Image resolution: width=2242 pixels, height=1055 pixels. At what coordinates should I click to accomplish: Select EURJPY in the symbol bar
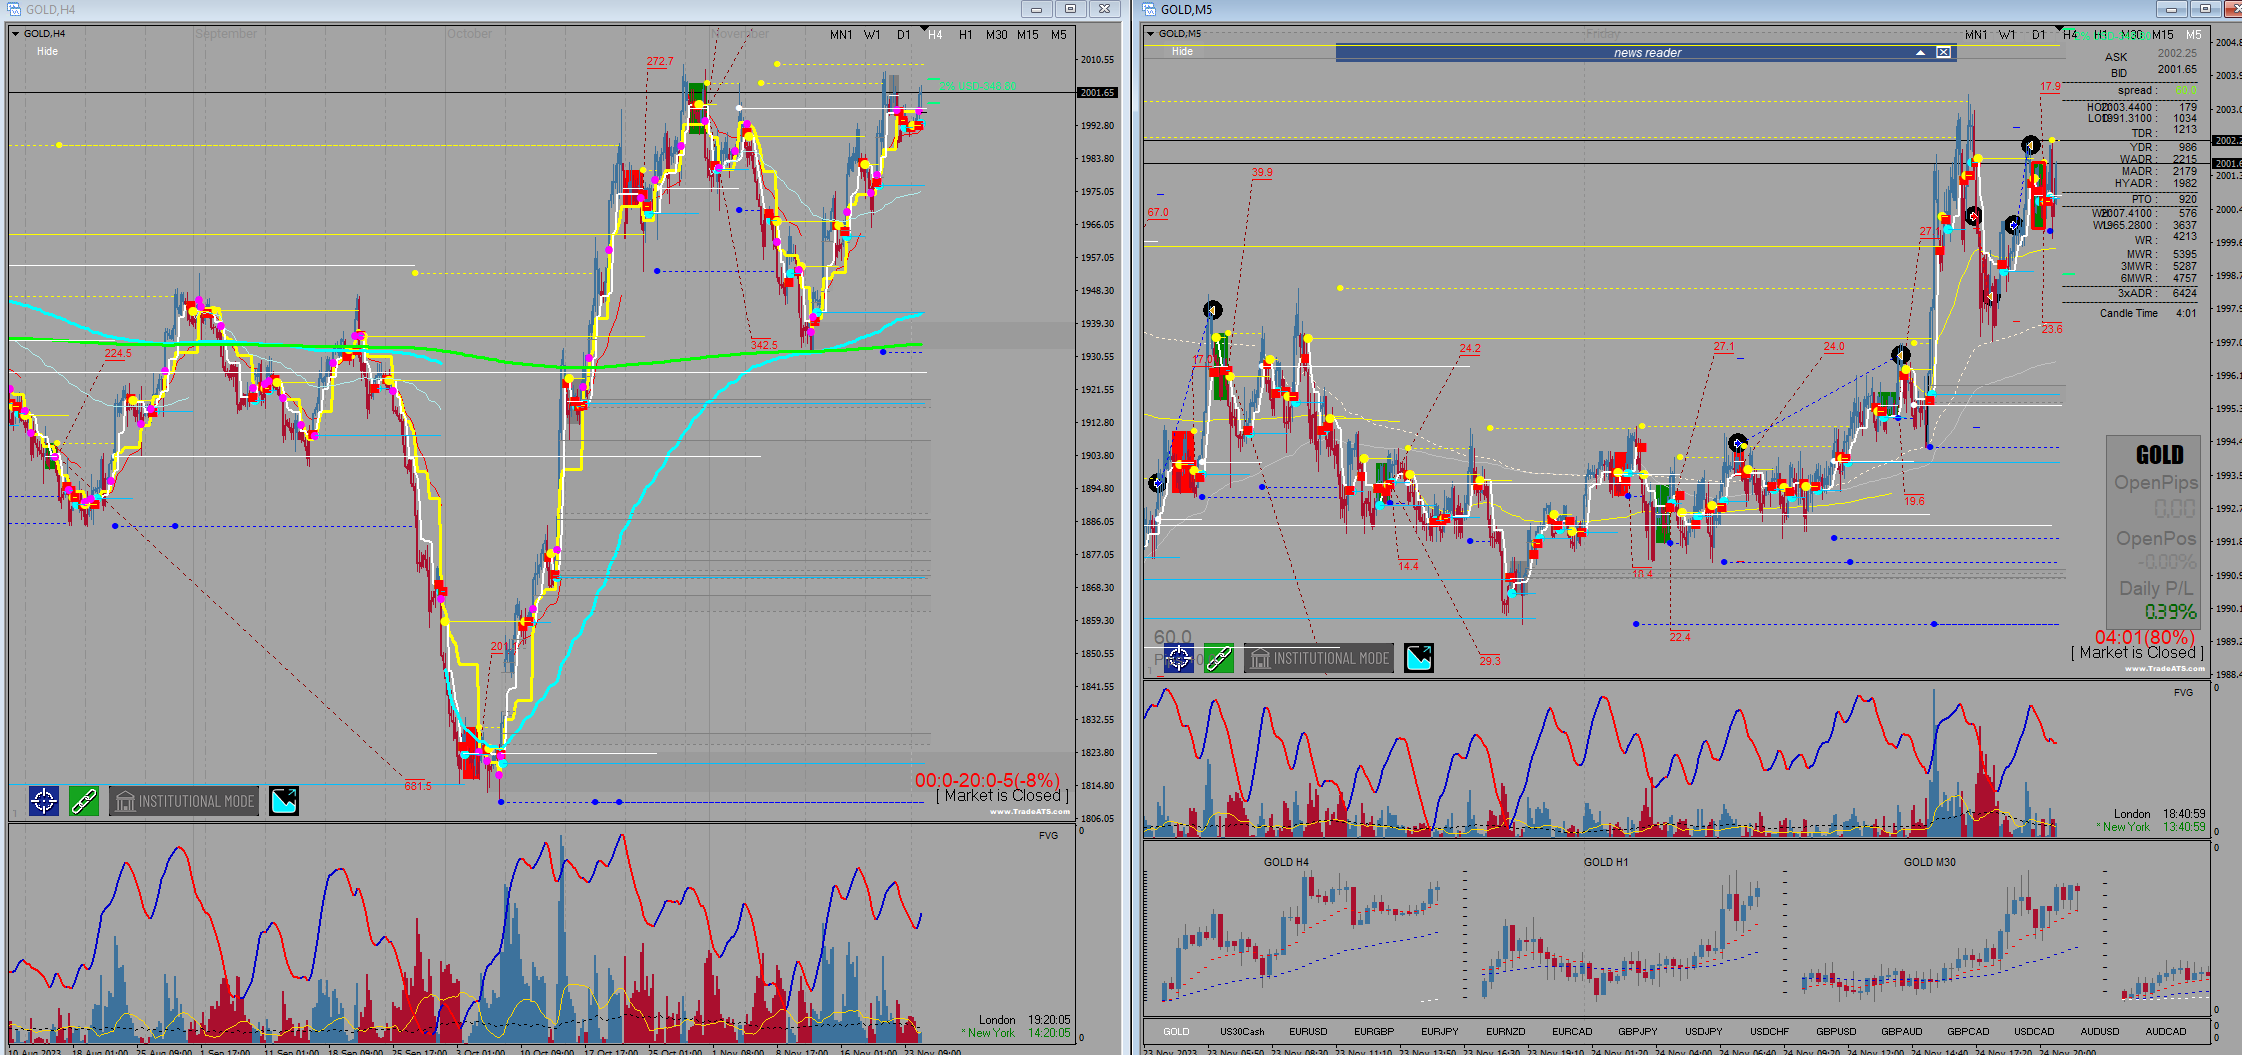pyautogui.click(x=1440, y=1032)
